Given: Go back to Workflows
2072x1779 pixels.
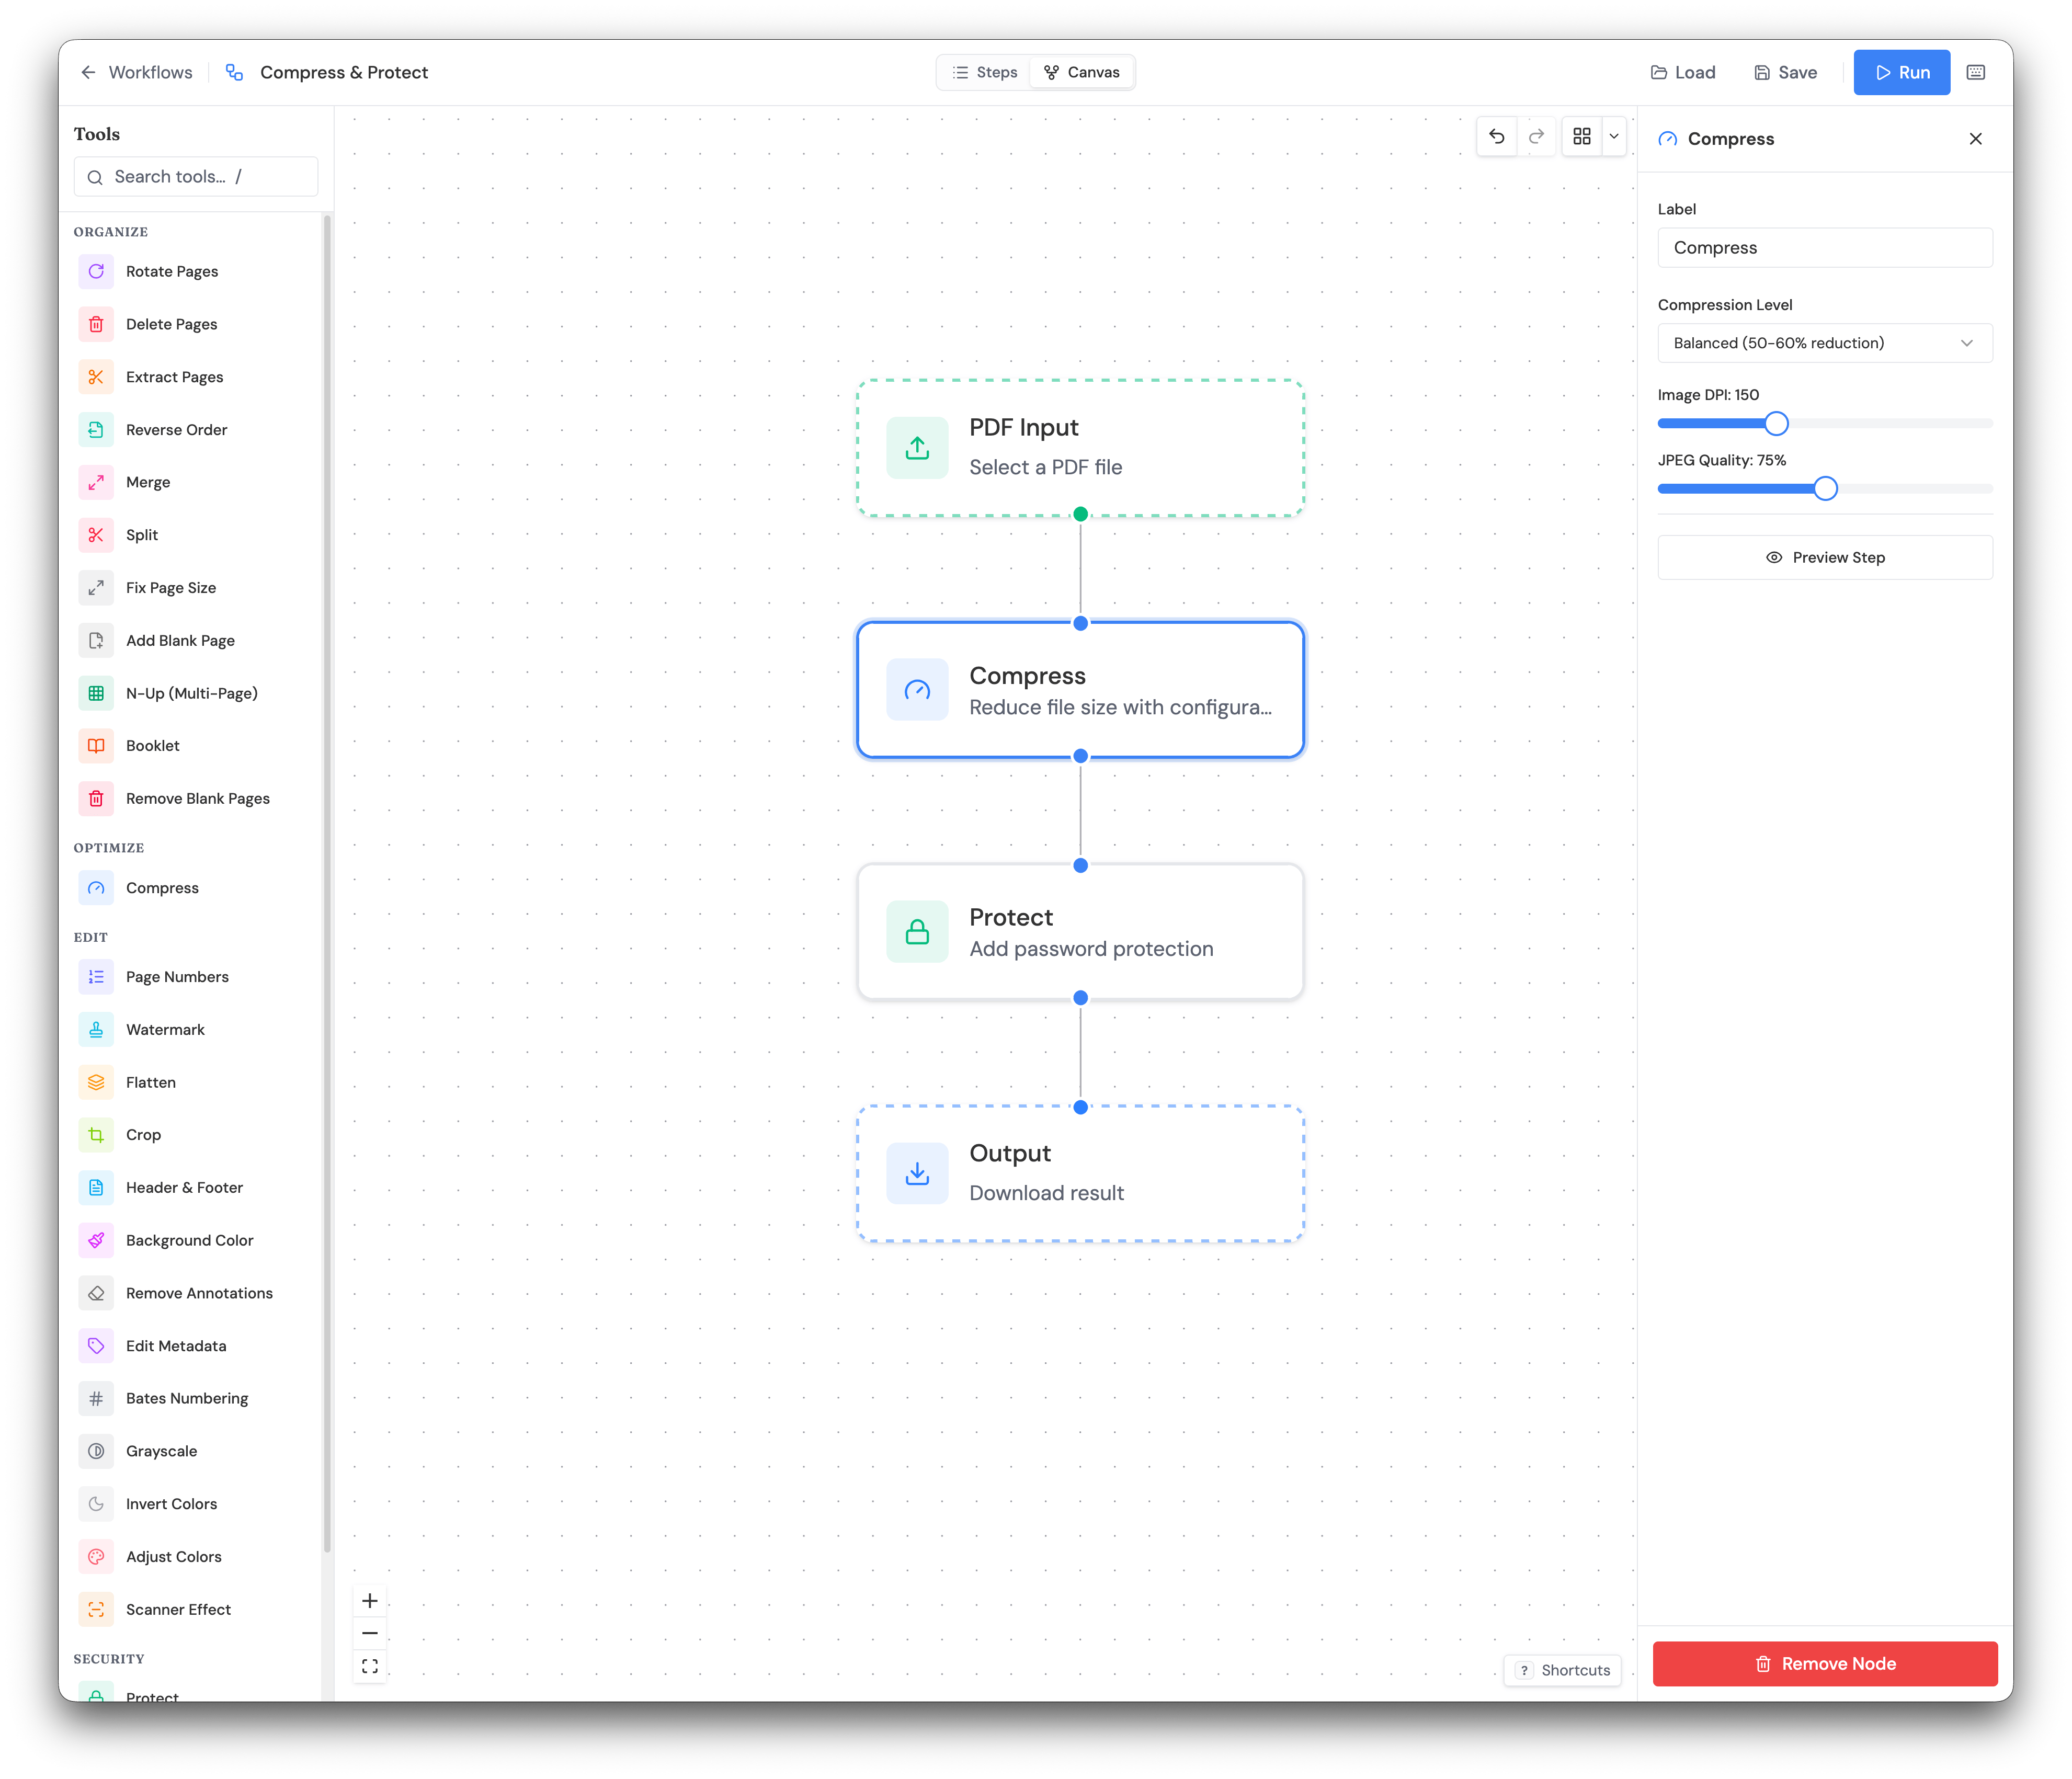Looking at the screenshot, I should coord(137,72).
